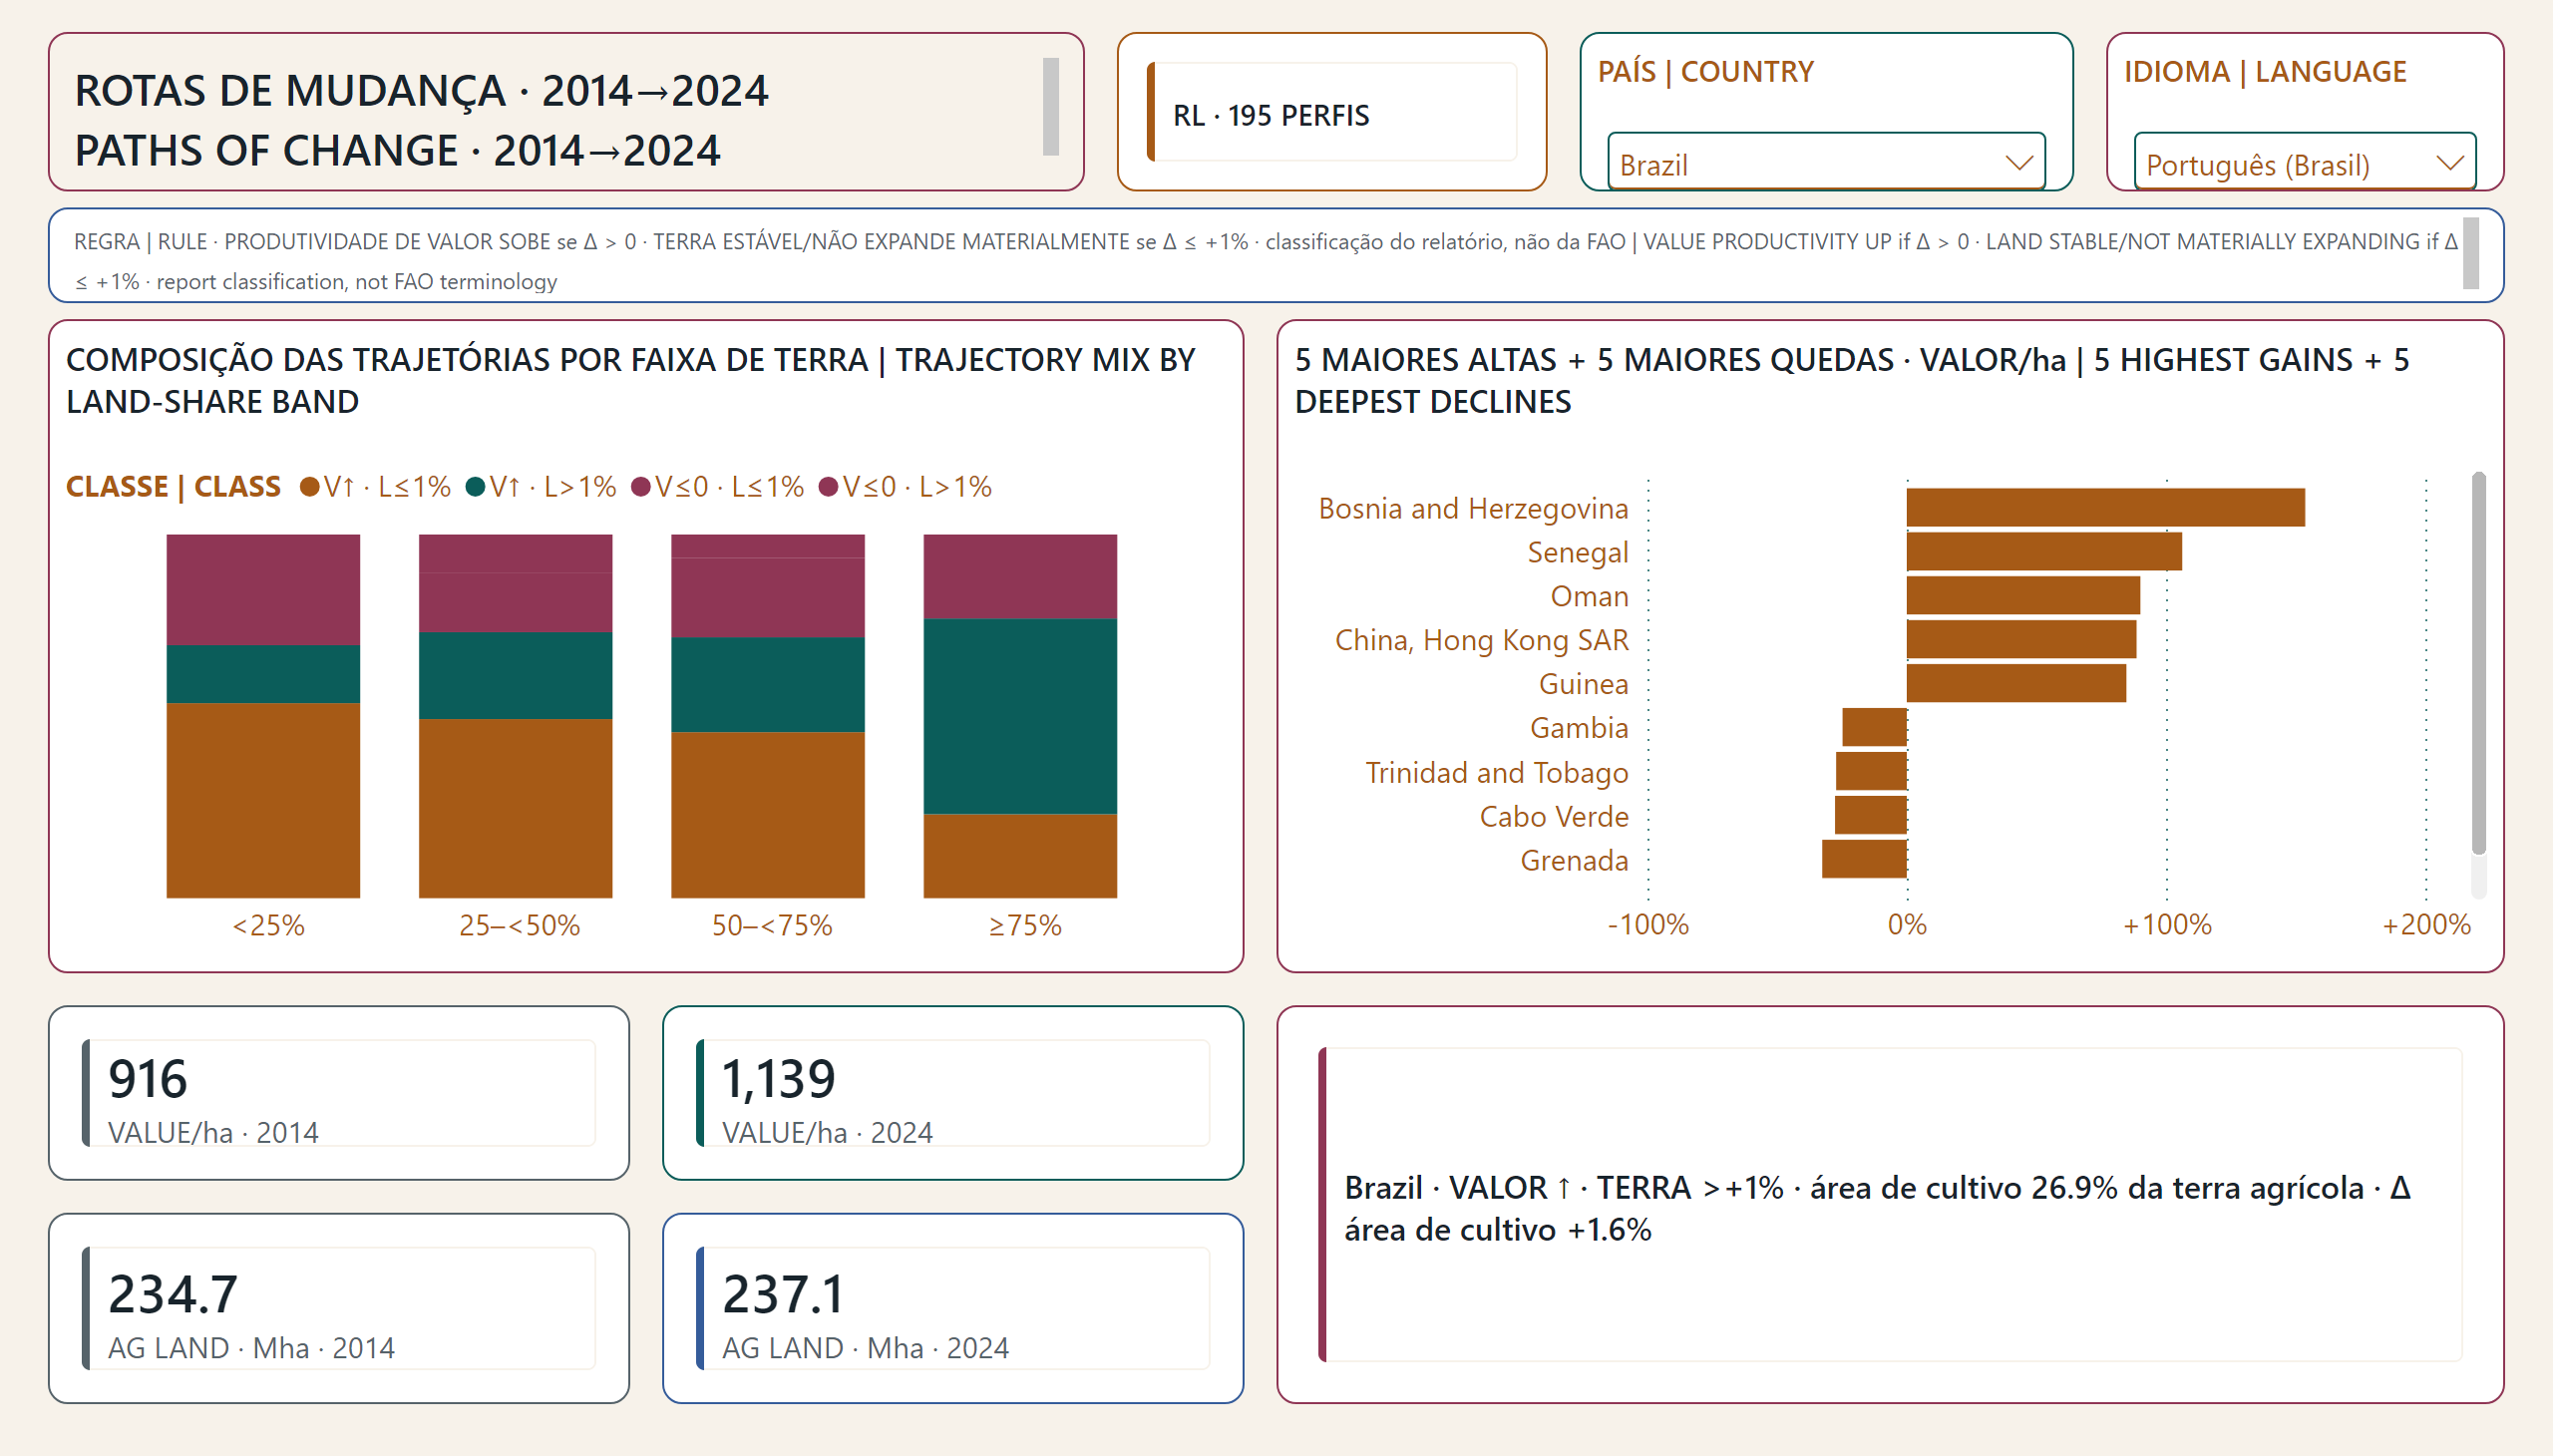Click the Composição das Trajetórias chart title
Image resolution: width=2553 pixels, height=1456 pixels.
[630, 380]
